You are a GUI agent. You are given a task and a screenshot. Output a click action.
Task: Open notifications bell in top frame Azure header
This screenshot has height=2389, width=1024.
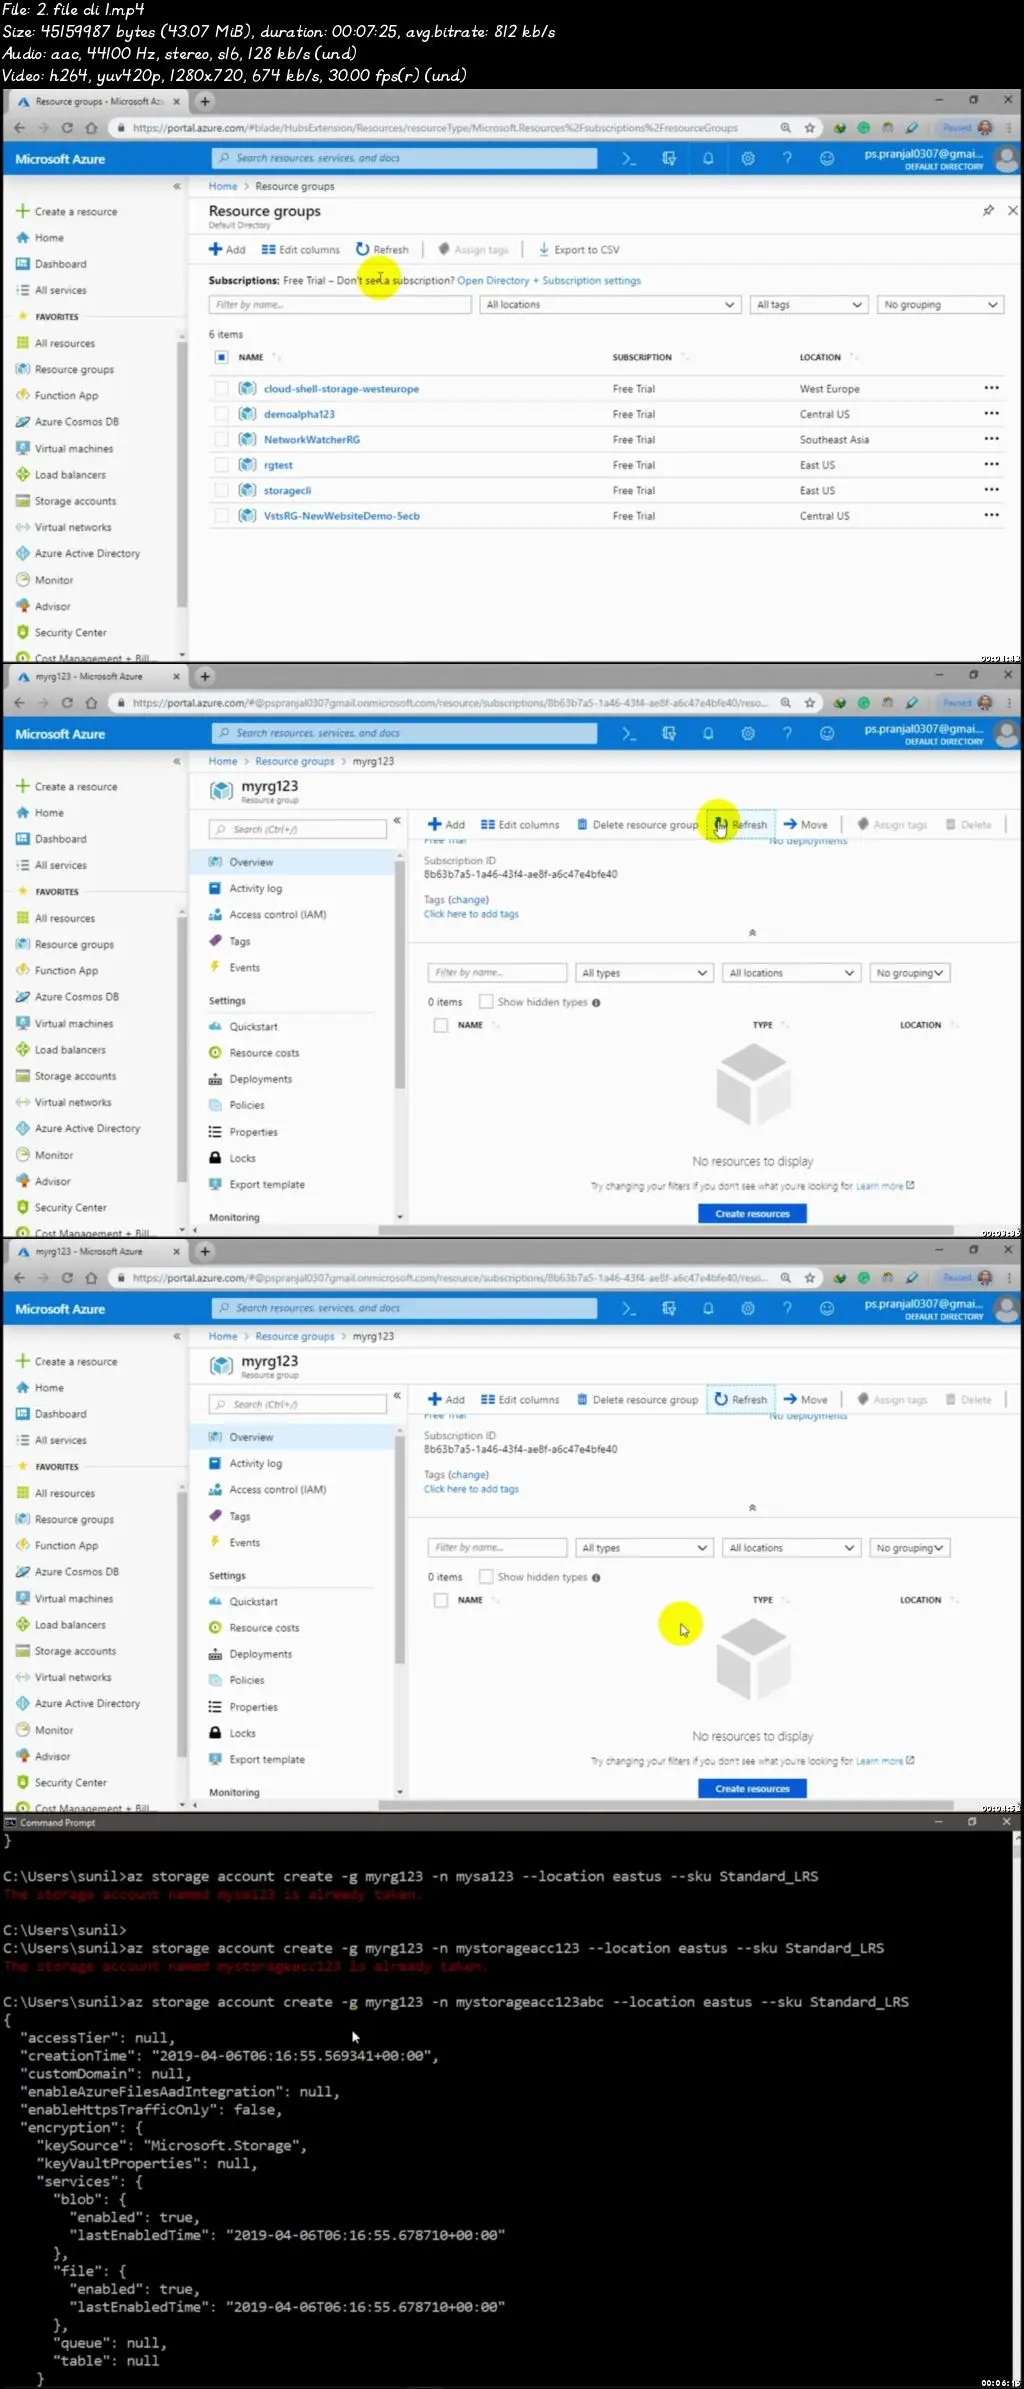tap(708, 159)
